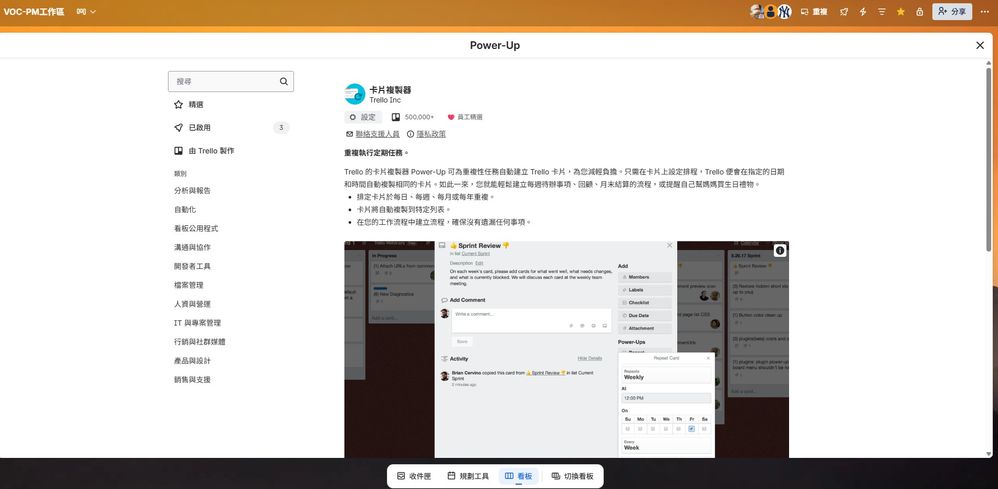Screen dimensions: 998x489
Task: Open the 隱私政策 privacy policy link
Action: (x=431, y=134)
